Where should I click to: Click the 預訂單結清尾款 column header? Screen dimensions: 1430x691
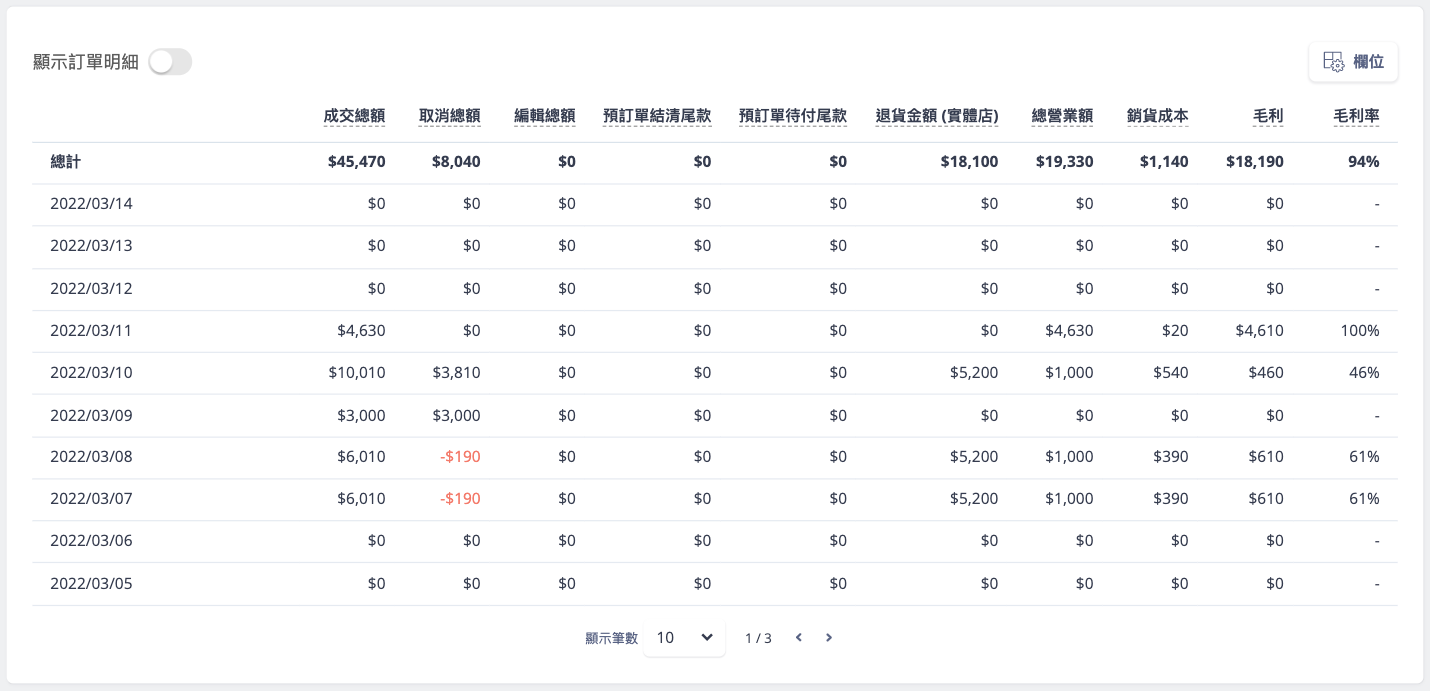coord(657,115)
